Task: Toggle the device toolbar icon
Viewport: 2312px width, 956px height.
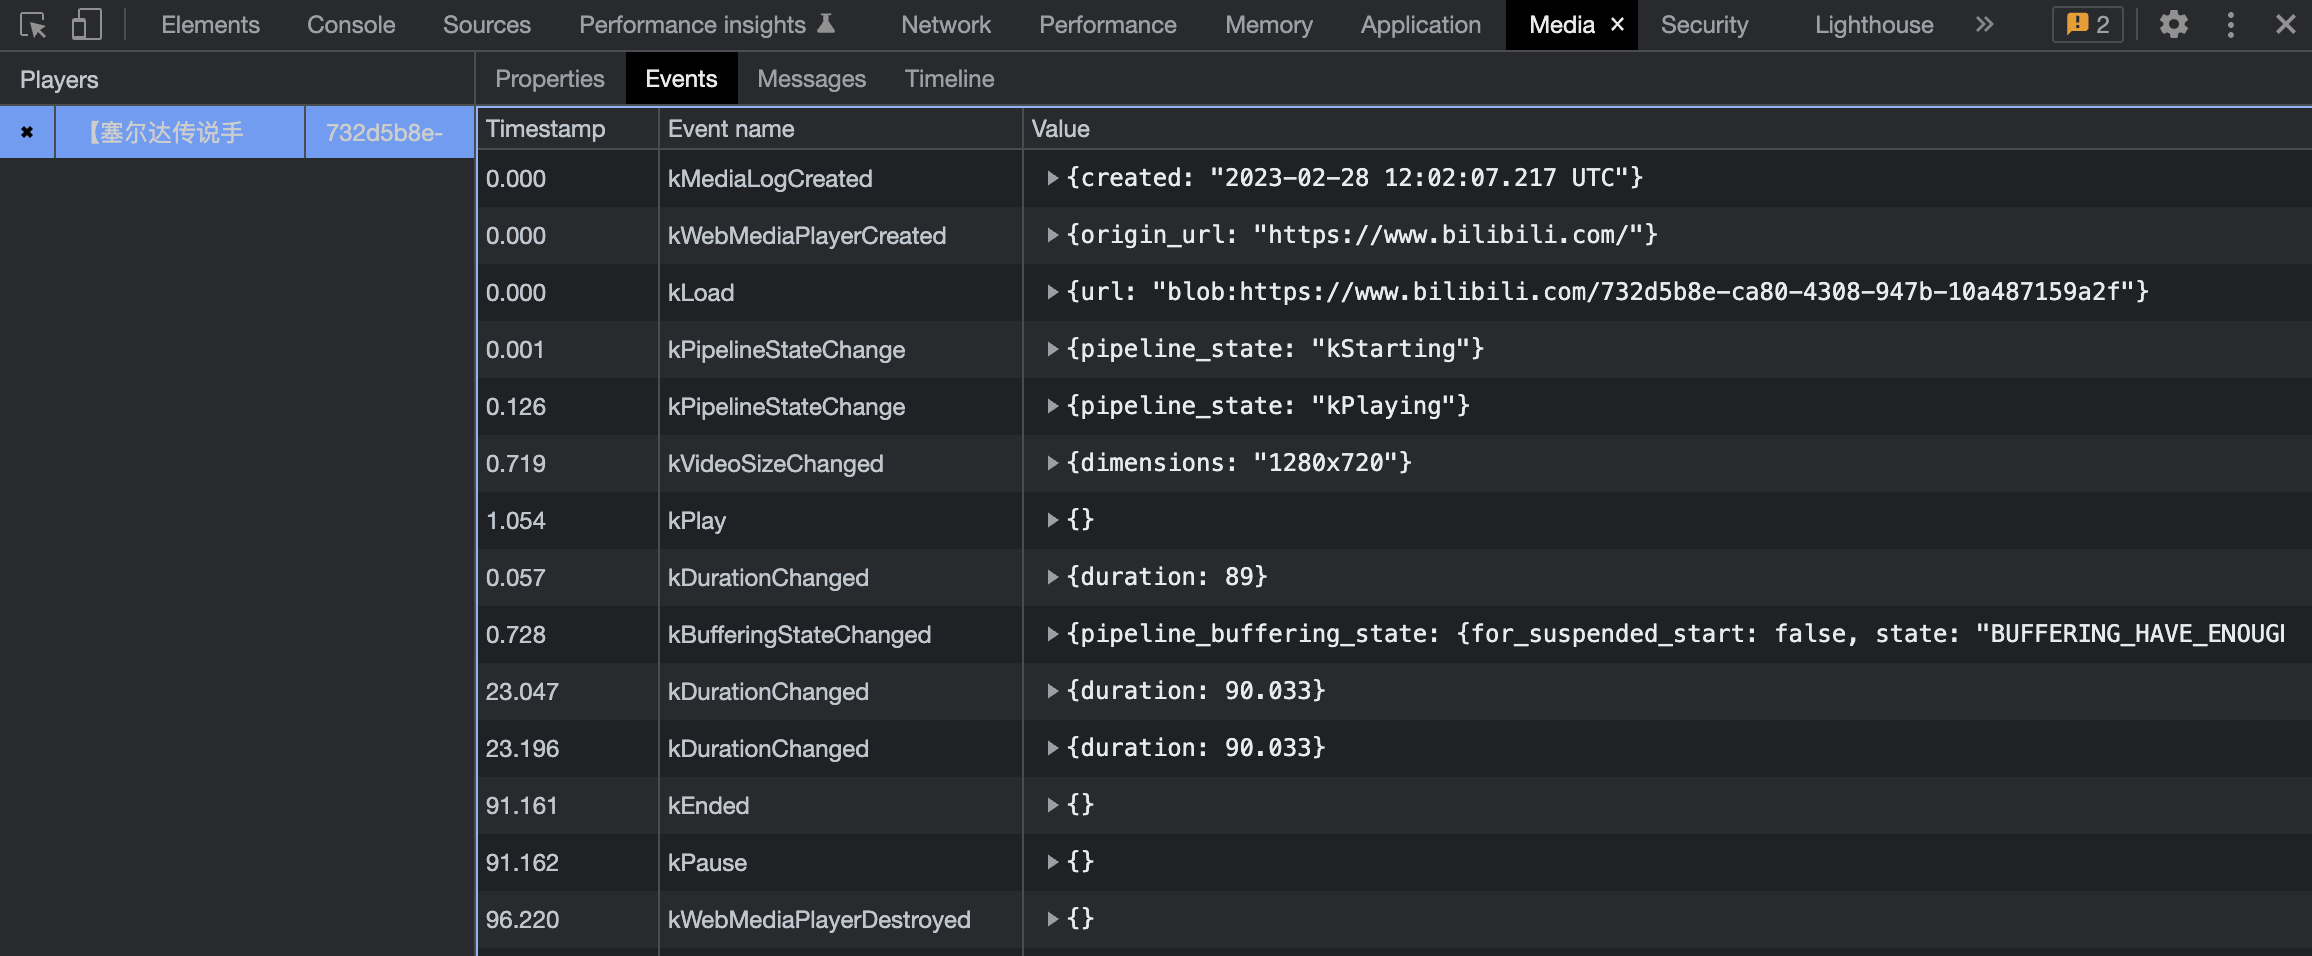Action: point(86,25)
